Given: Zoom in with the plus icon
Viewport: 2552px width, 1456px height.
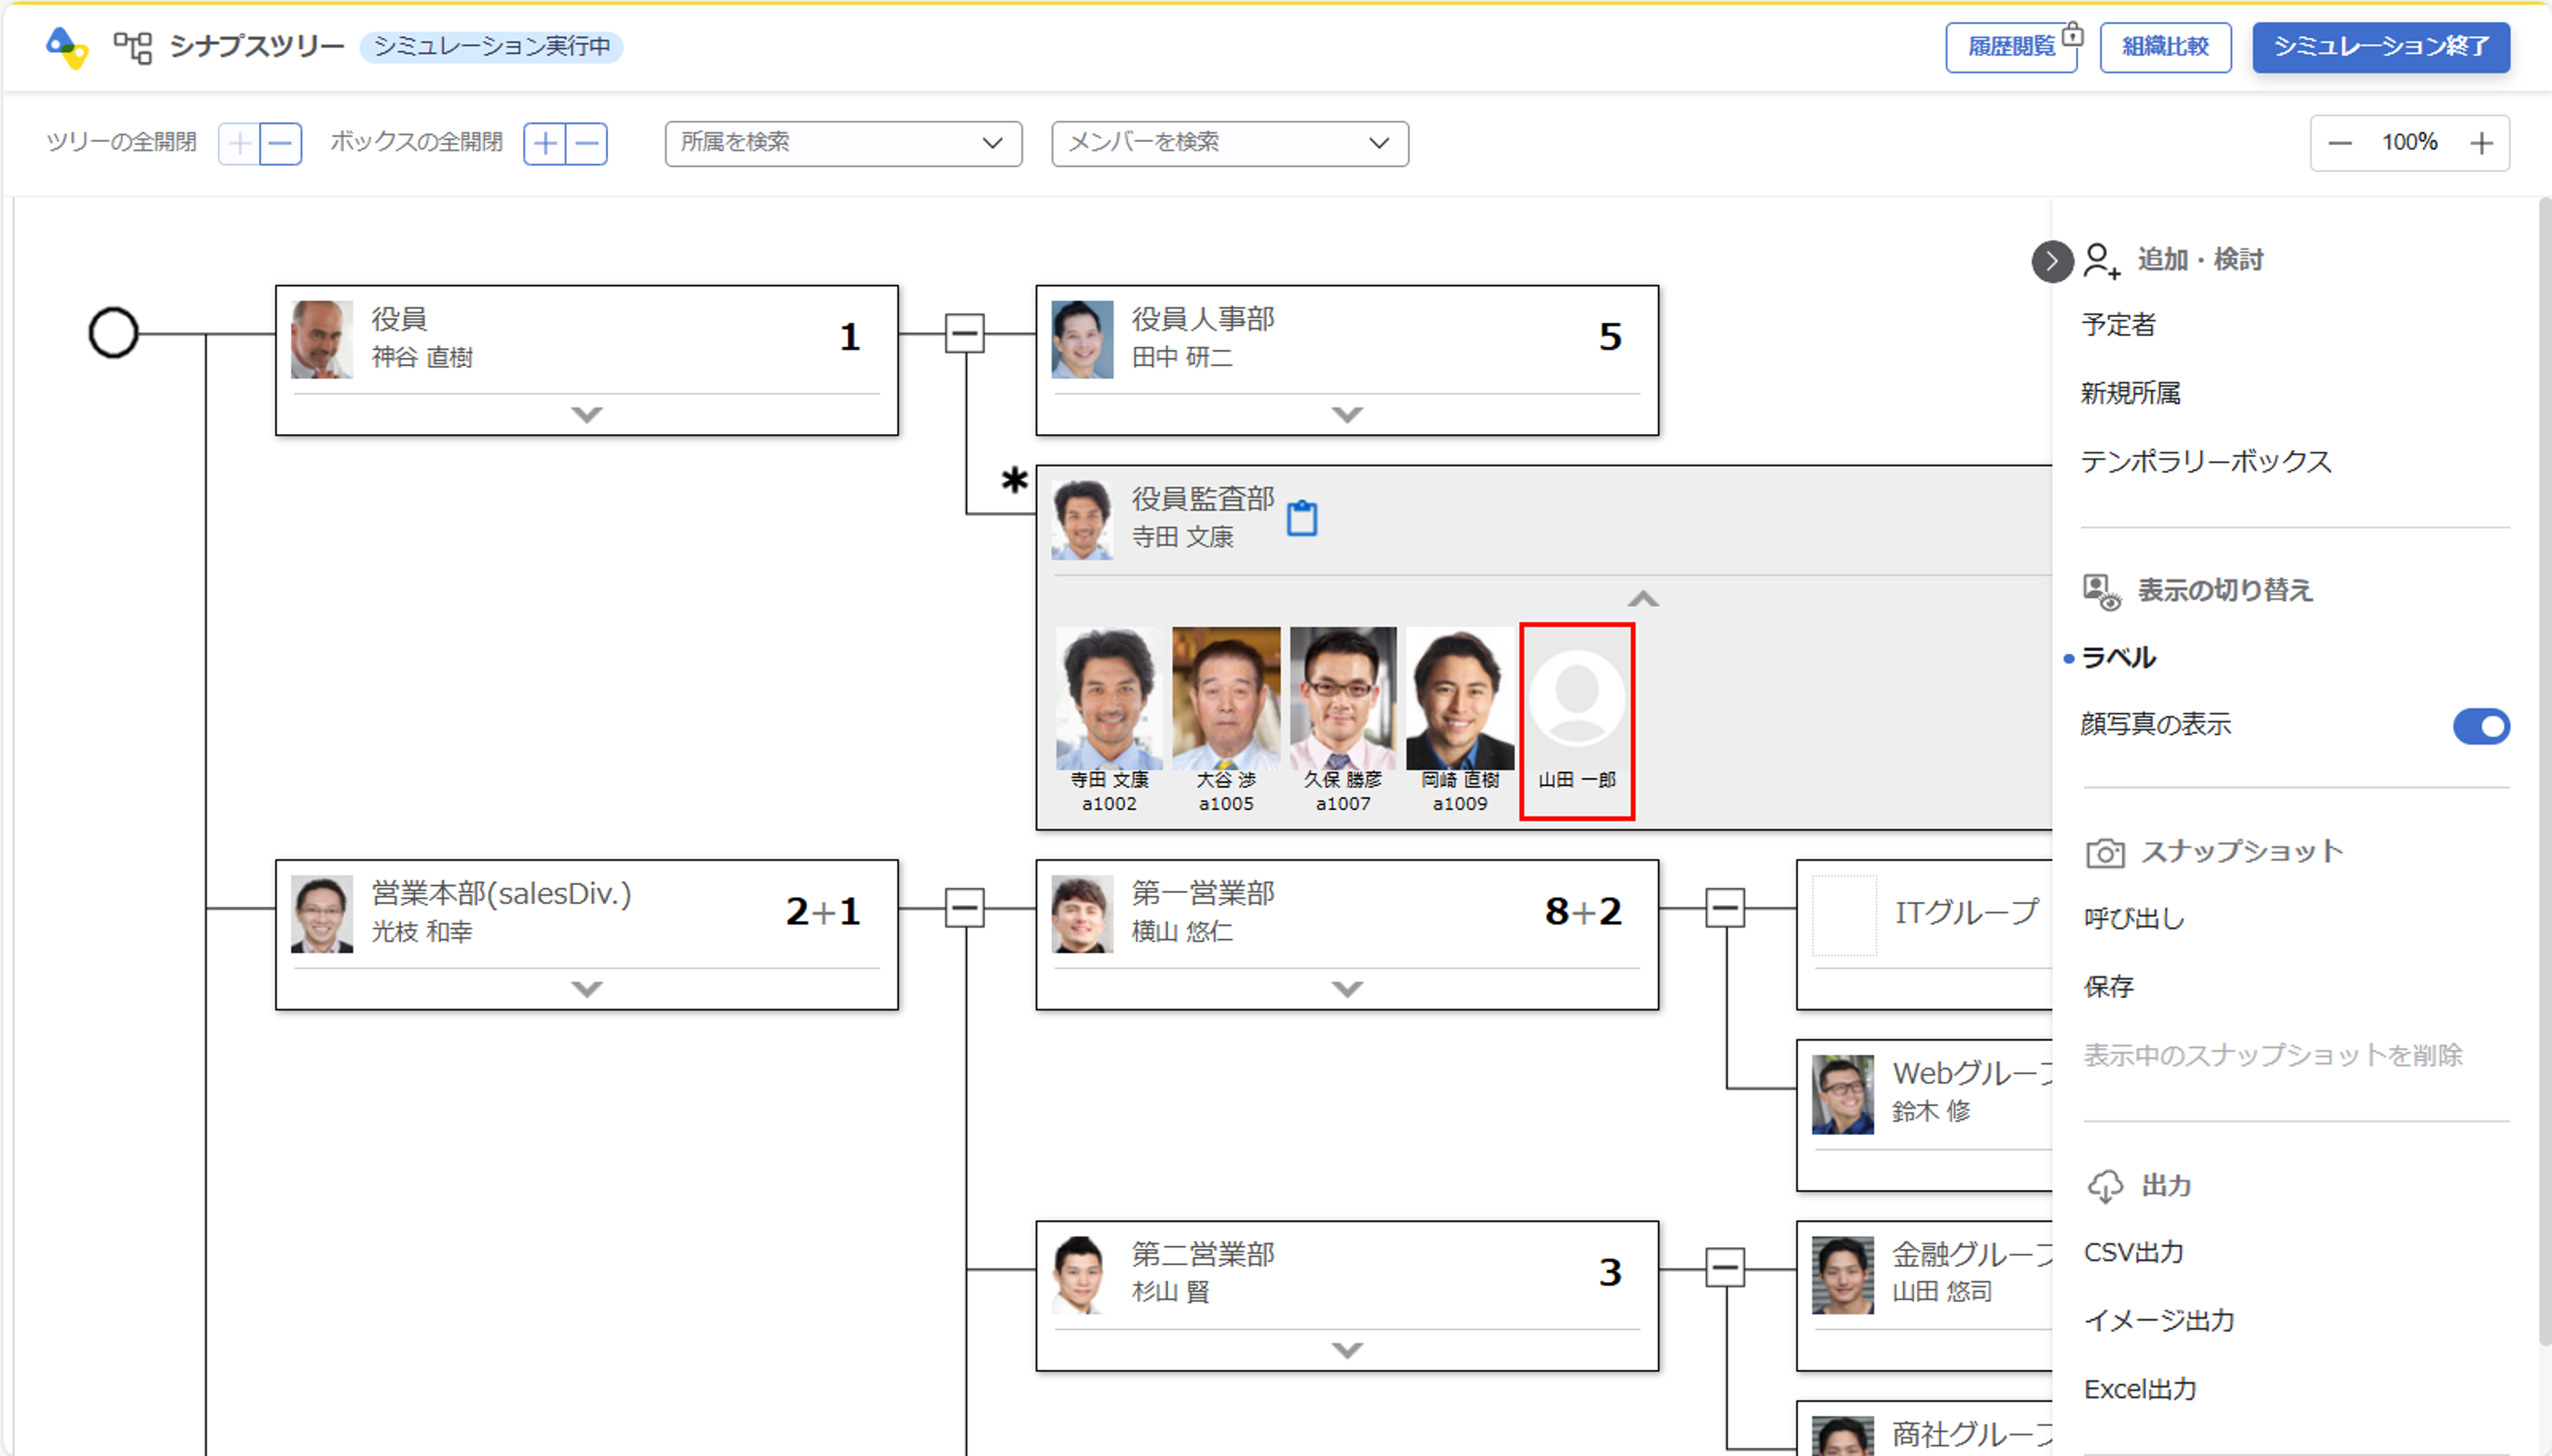Looking at the screenshot, I should 2481,143.
